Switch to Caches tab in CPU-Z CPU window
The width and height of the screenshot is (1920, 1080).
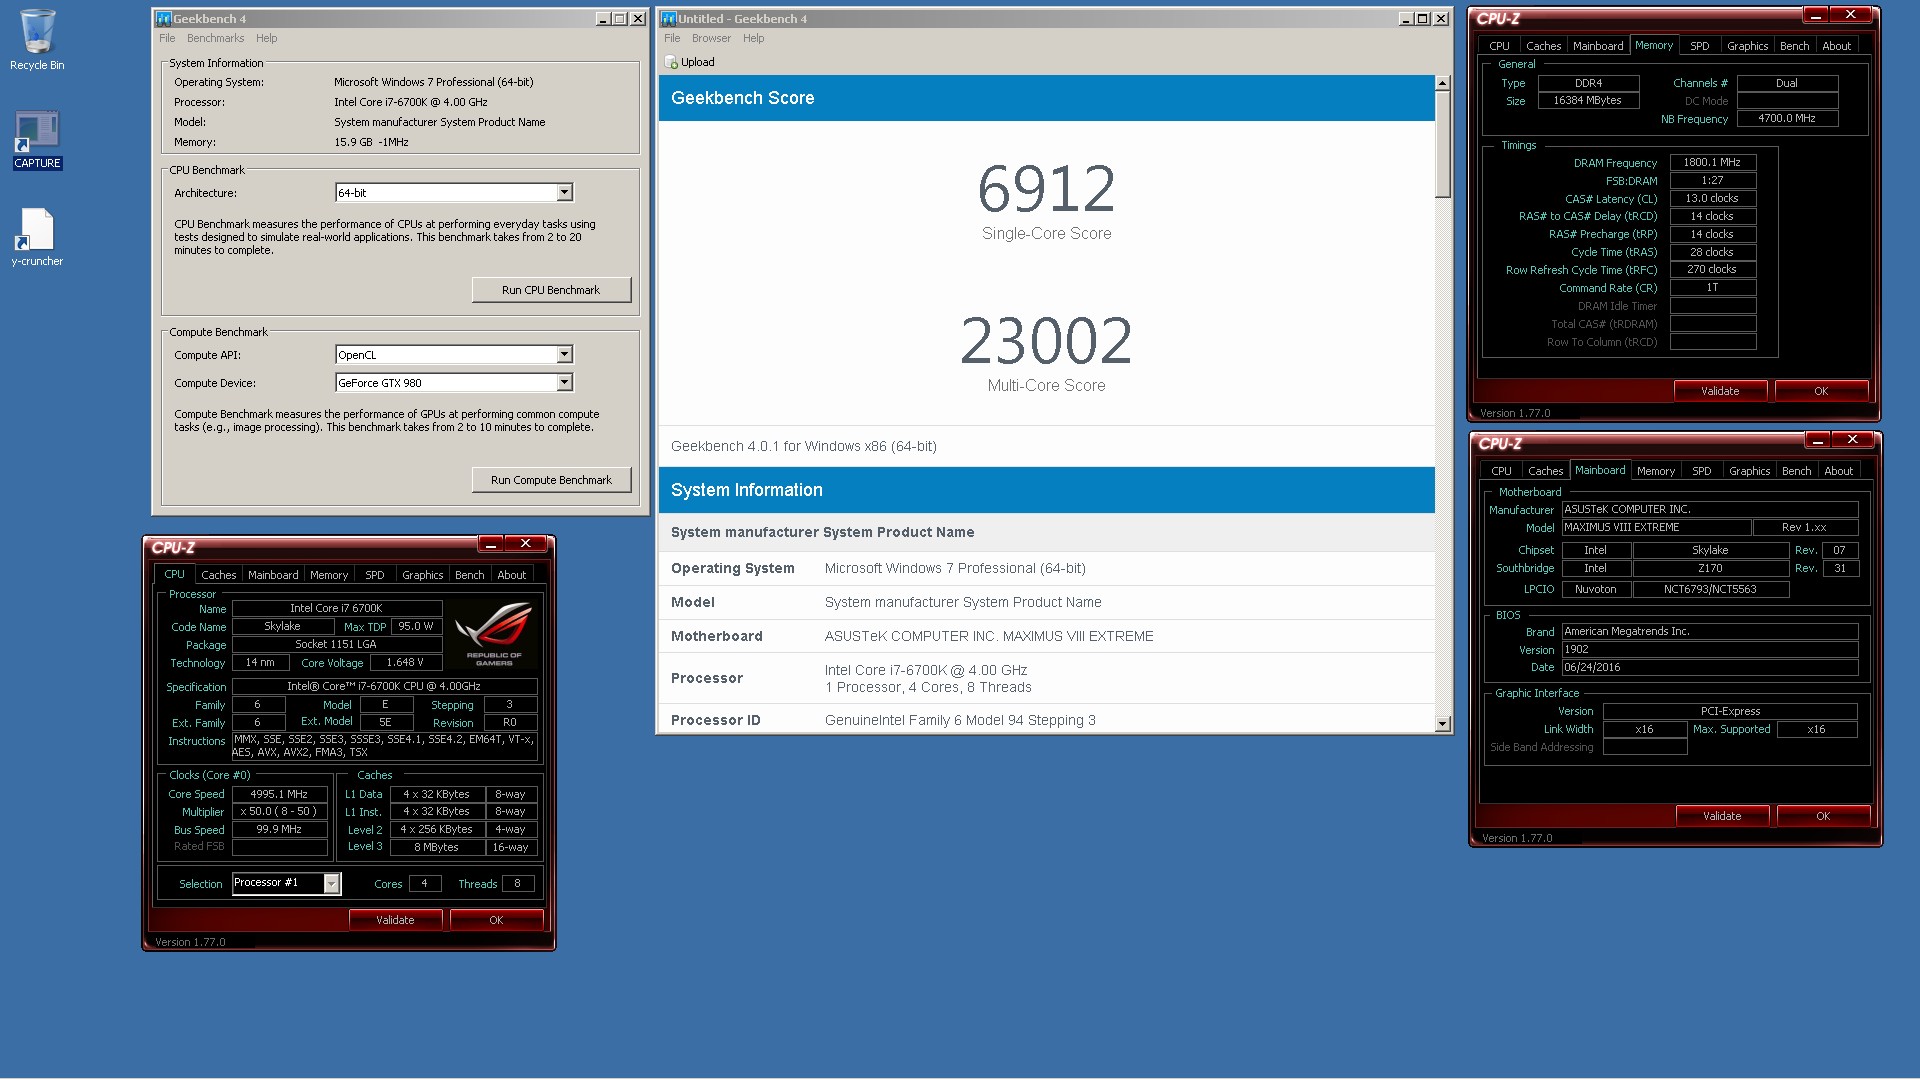(218, 575)
